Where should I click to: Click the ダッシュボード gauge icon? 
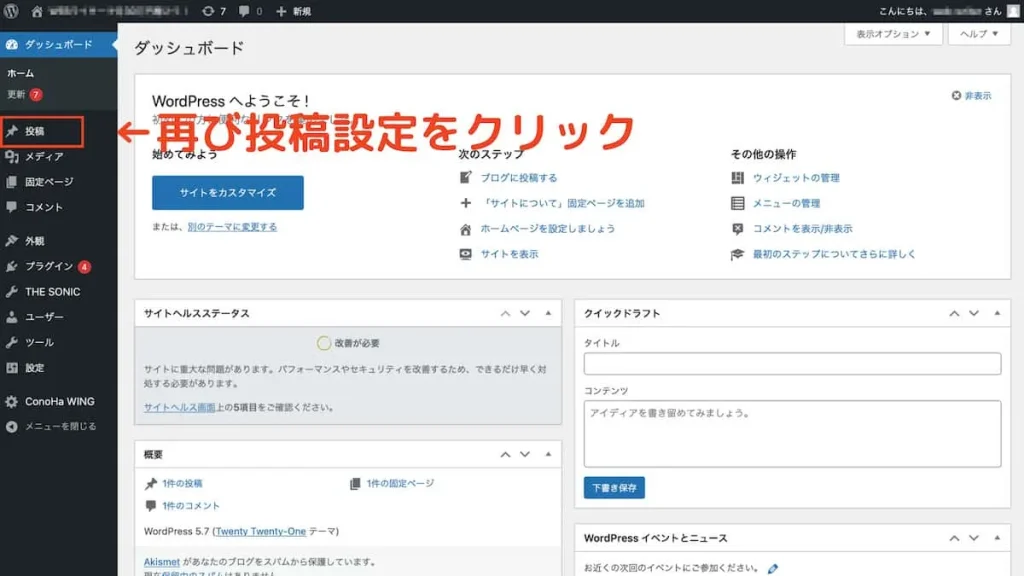point(12,44)
